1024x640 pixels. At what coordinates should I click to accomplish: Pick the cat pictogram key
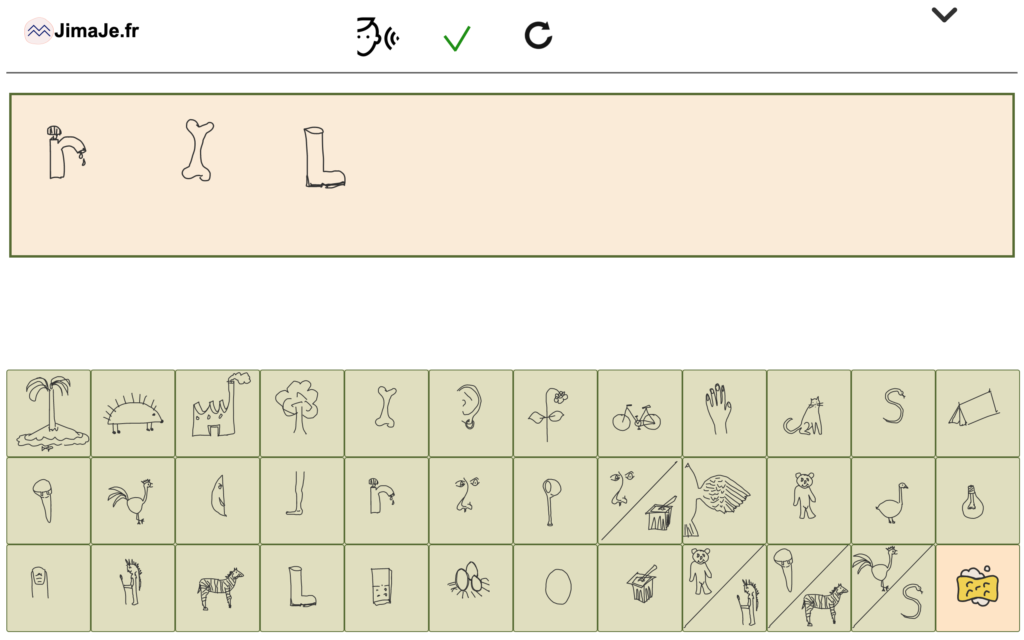(x=809, y=413)
